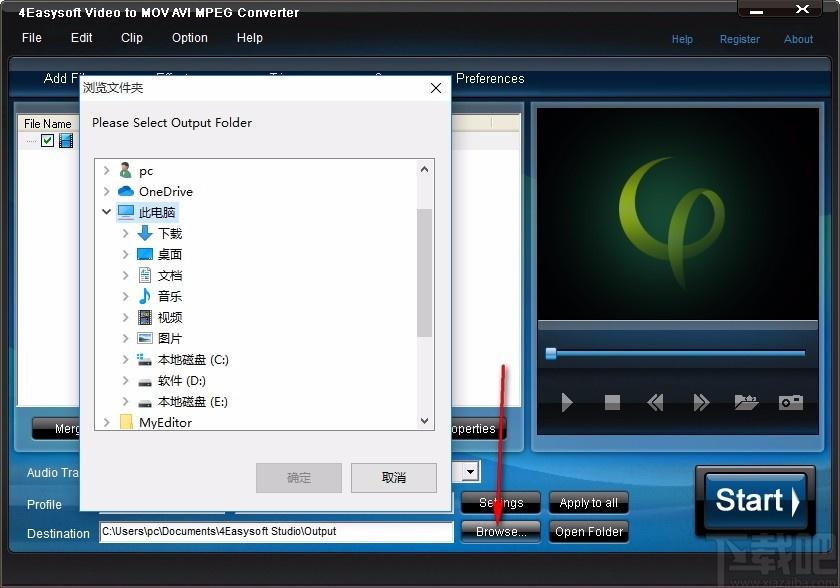Click the 软件 (D:) drive icon

[x=145, y=382]
